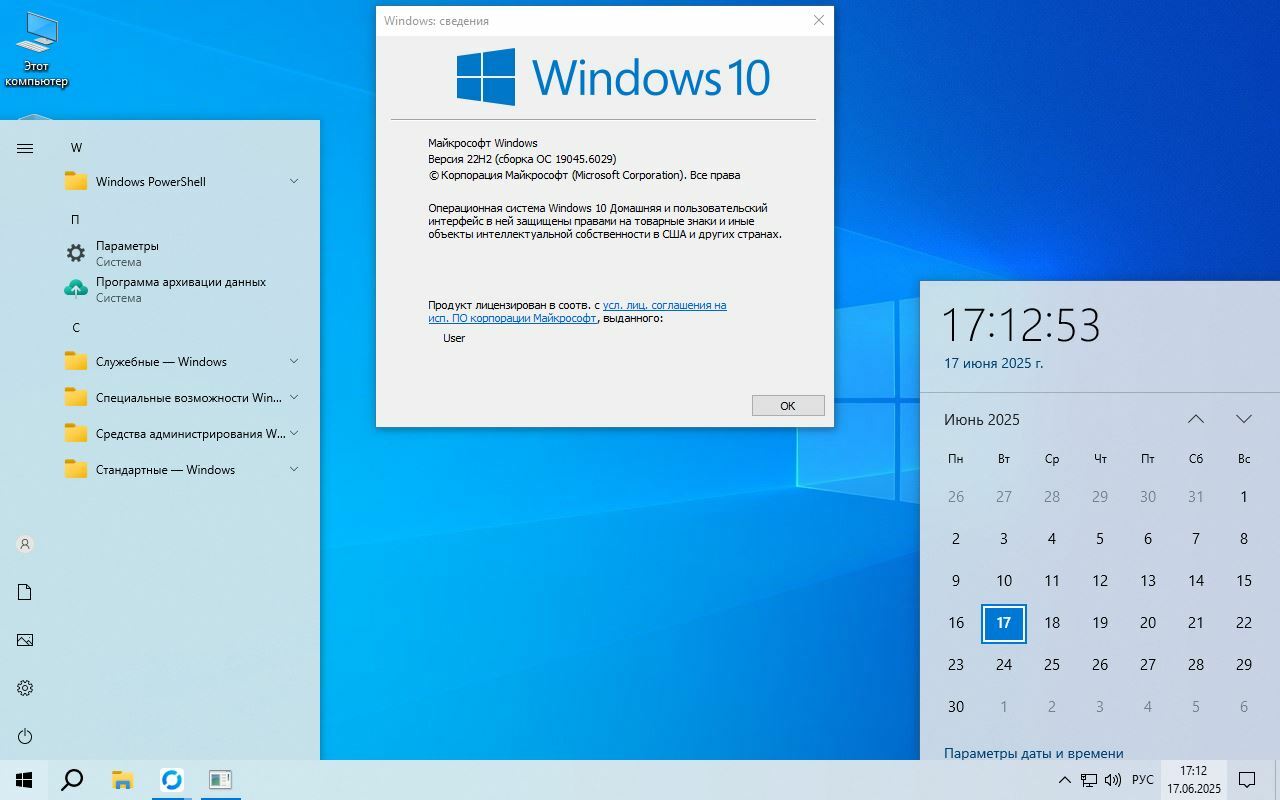Click the volume speaker tray icon
This screenshot has height=800, width=1280.
tap(1113, 780)
